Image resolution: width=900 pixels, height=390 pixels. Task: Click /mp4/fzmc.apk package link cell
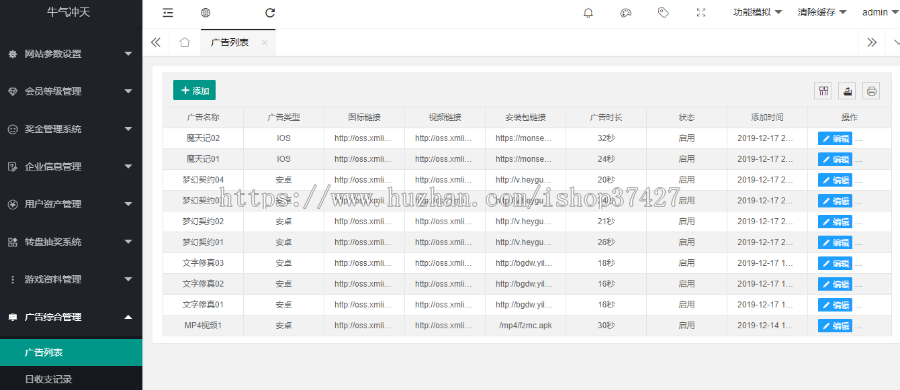pos(525,326)
